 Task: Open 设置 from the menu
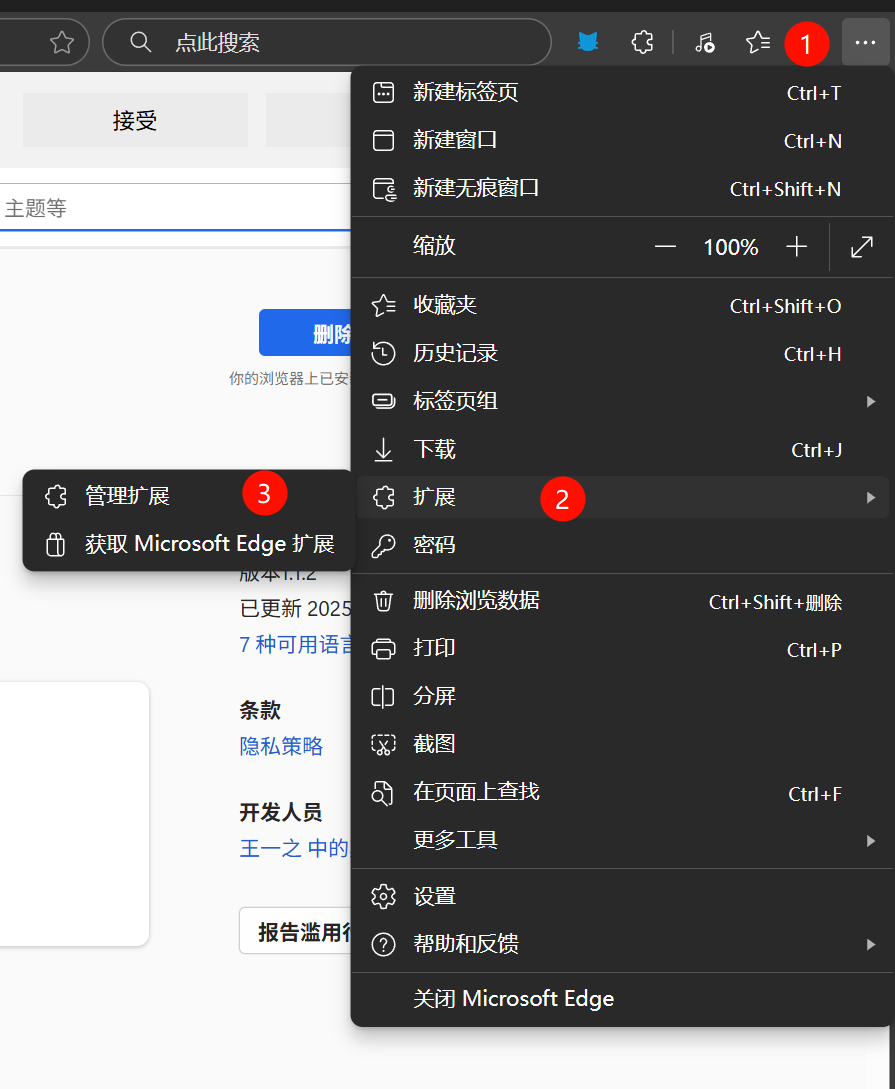[435, 896]
